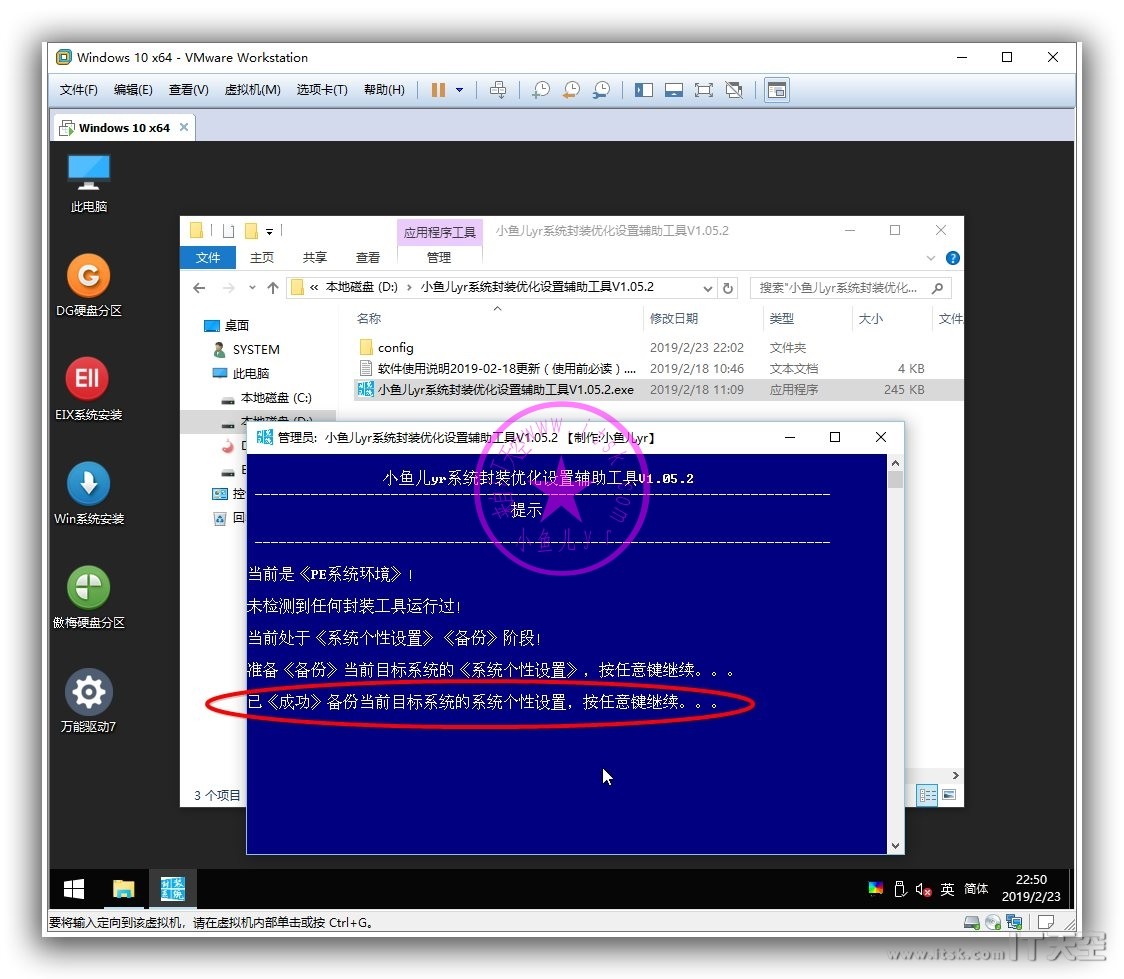This screenshot has width=1124, height=979.
Task: Open the Explorer 主页 ribbon tab
Action: coord(262,257)
